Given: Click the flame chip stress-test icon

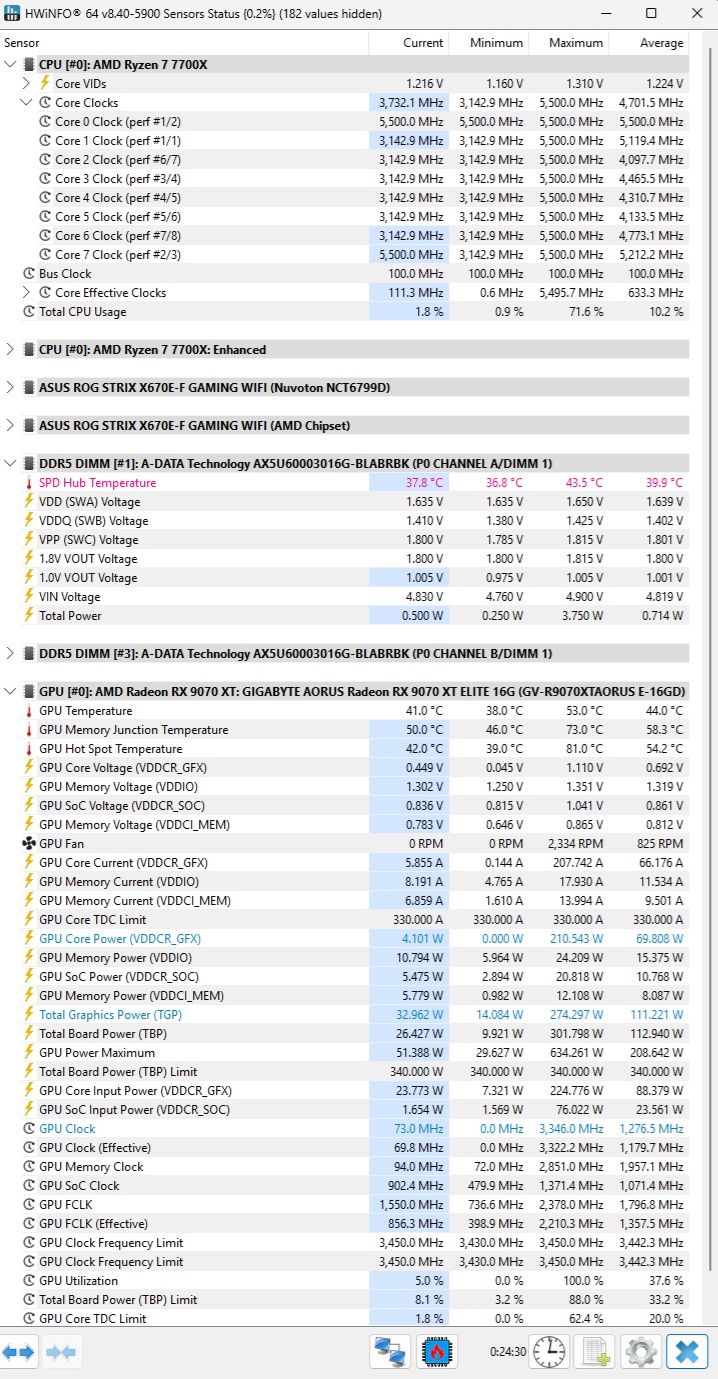Looking at the screenshot, I should [437, 1352].
